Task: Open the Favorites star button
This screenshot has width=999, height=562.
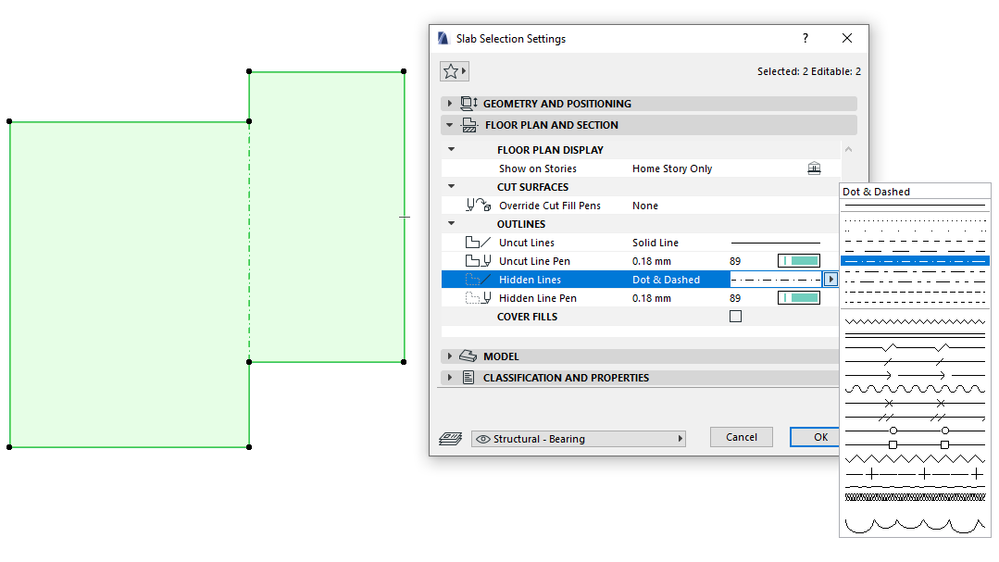Action: (454, 71)
